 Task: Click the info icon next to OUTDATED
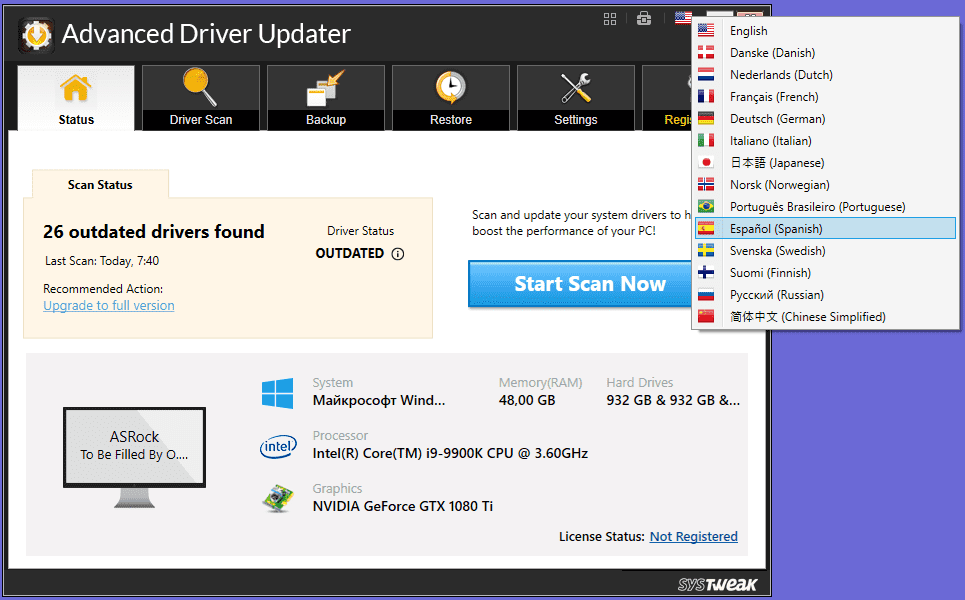pyautogui.click(x=398, y=254)
